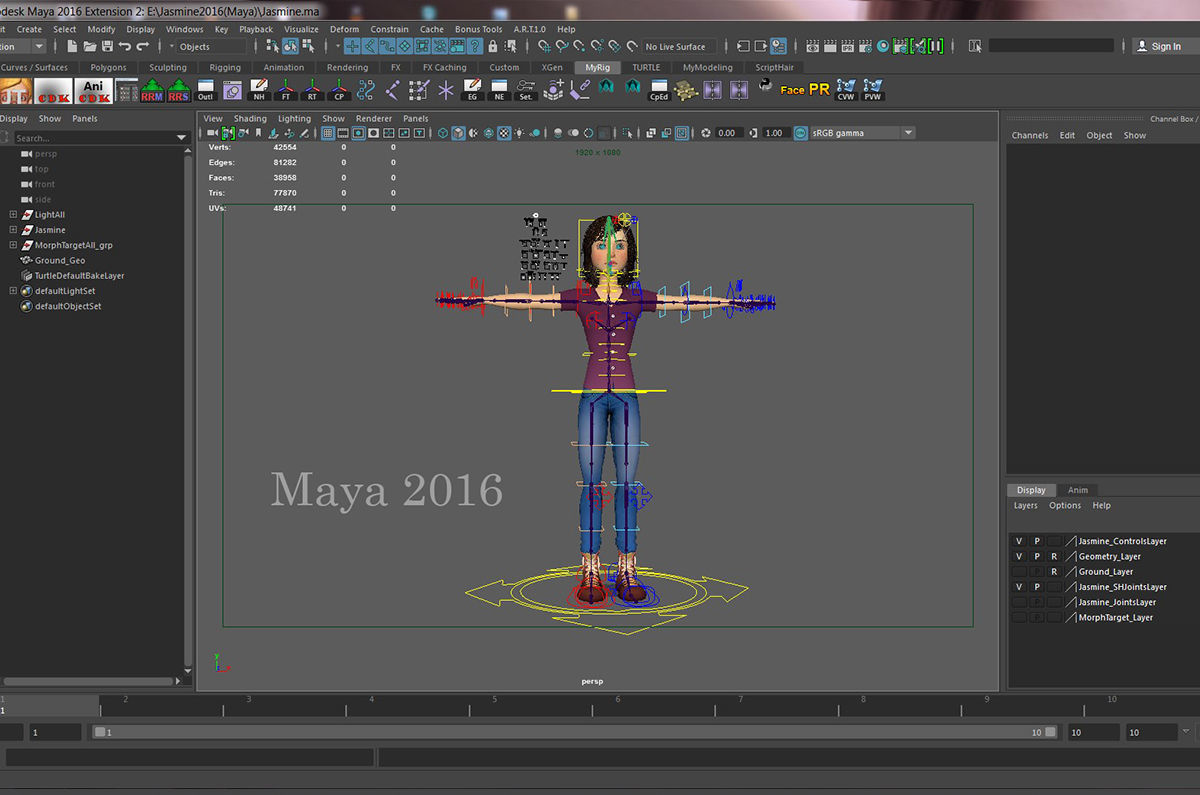Screen dimensions: 1200x795
Task: Open the Outliner search filter dropdown arrow
Action: coord(181,138)
